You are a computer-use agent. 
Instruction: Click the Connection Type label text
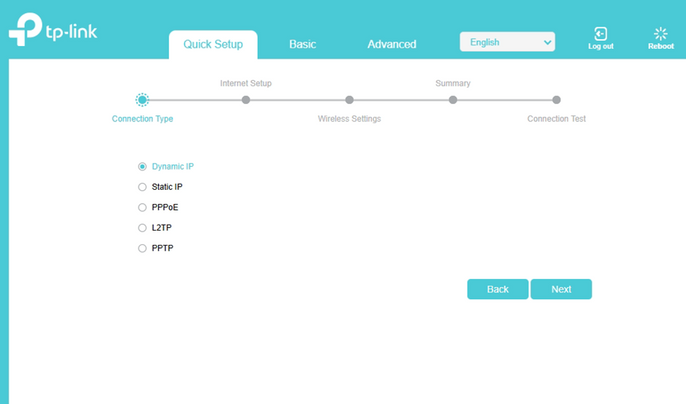pyautogui.click(x=142, y=119)
